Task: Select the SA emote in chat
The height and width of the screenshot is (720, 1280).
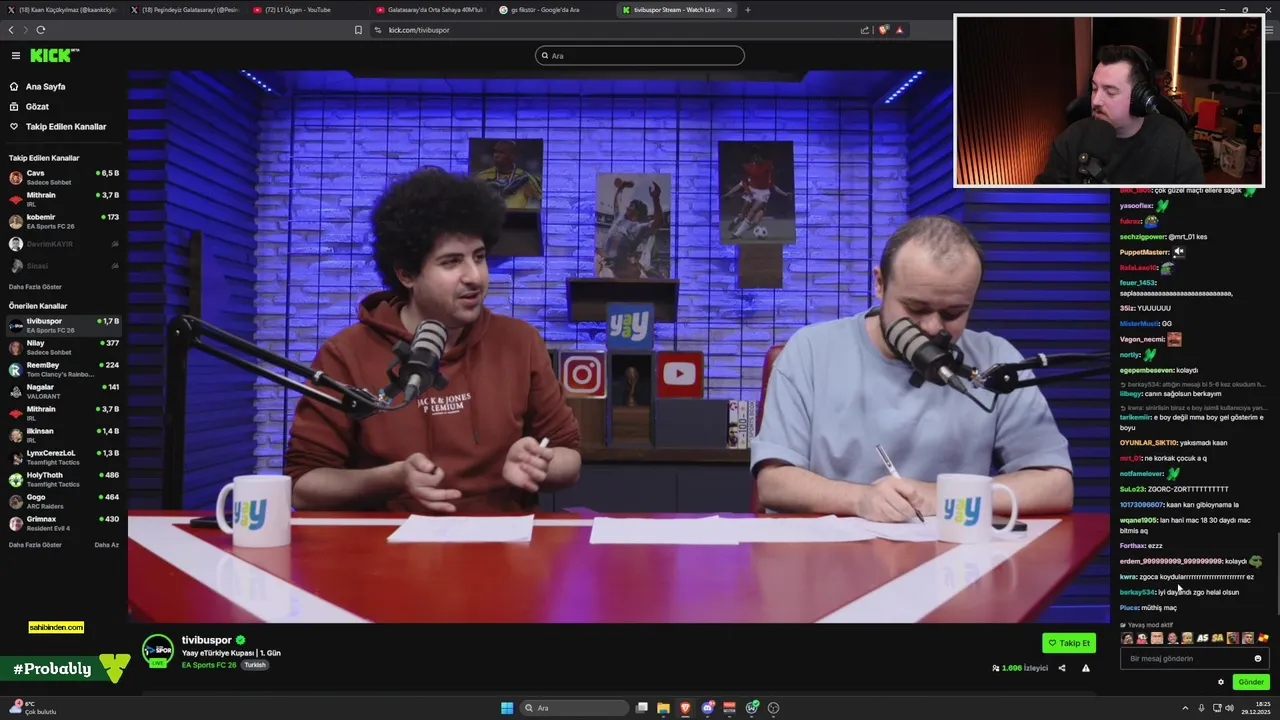Action: click(1218, 638)
